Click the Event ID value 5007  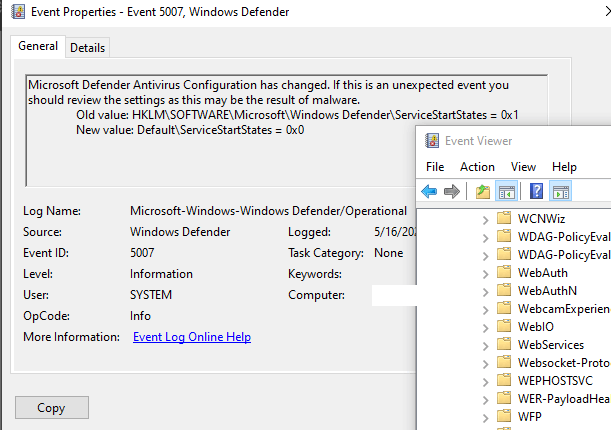point(142,253)
